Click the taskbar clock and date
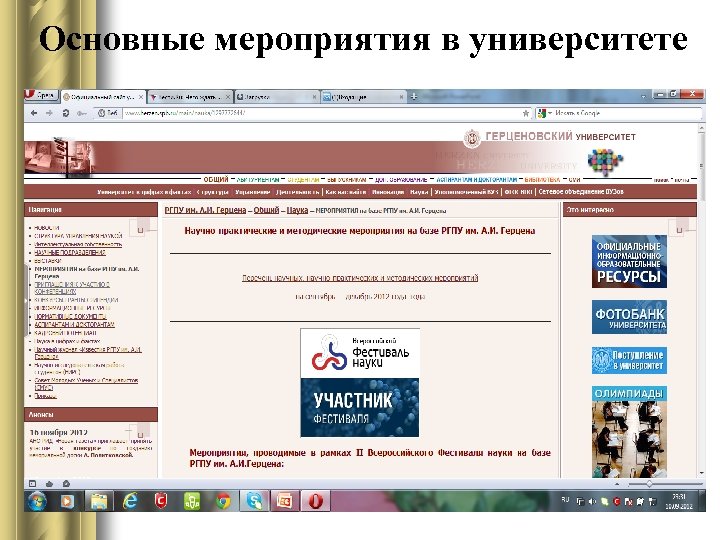 (x=679, y=501)
